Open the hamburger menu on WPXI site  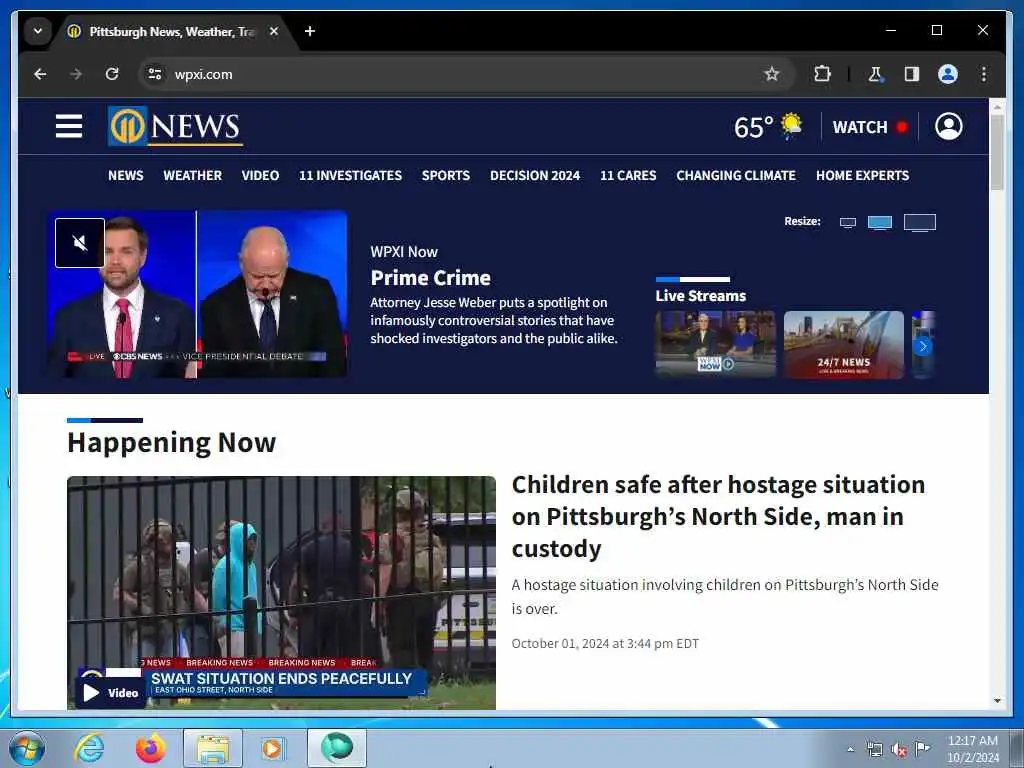point(69,126)
